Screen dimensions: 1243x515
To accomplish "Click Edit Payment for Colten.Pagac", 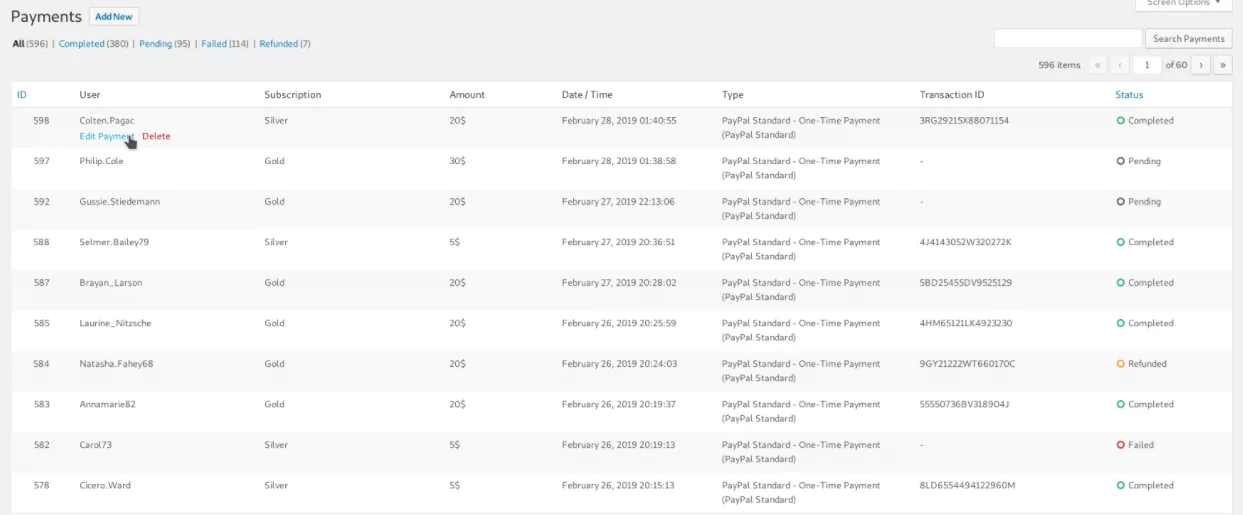I will 107,136.
